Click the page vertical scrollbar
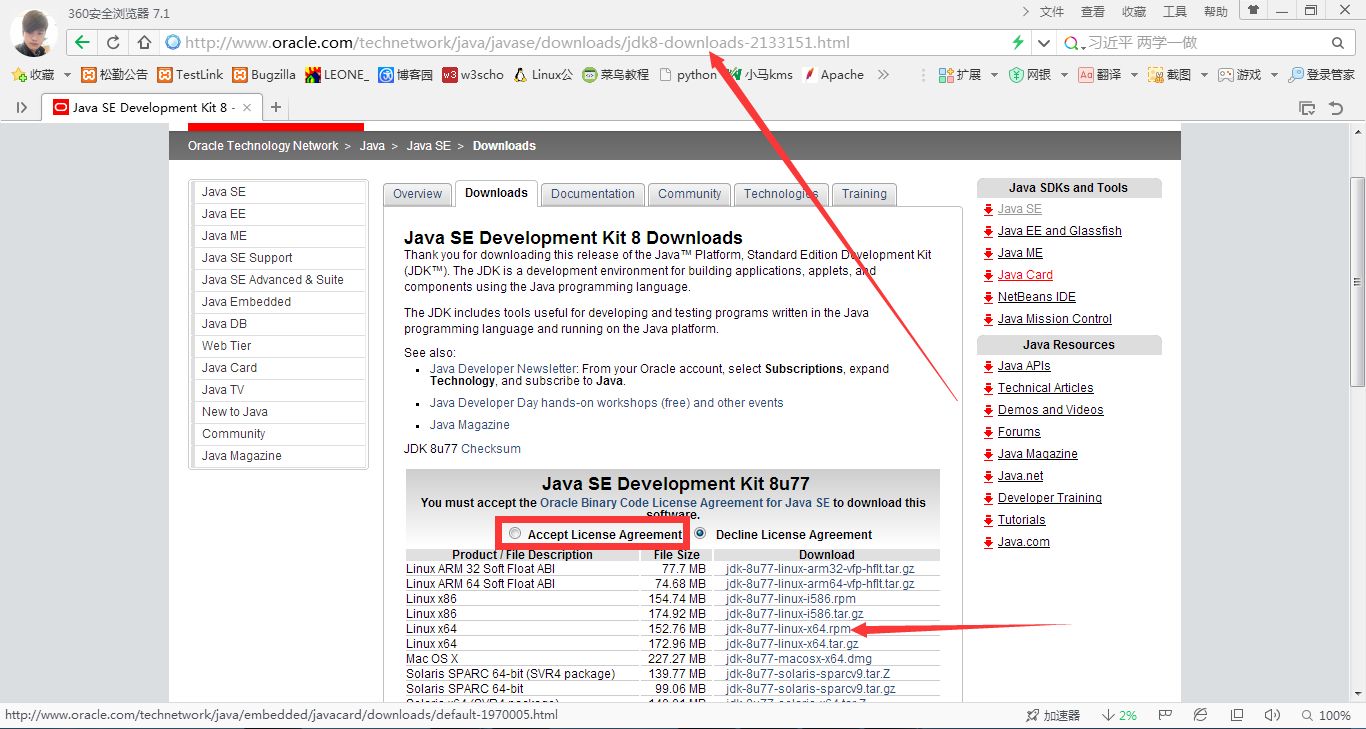 [x=1357, y=282]
